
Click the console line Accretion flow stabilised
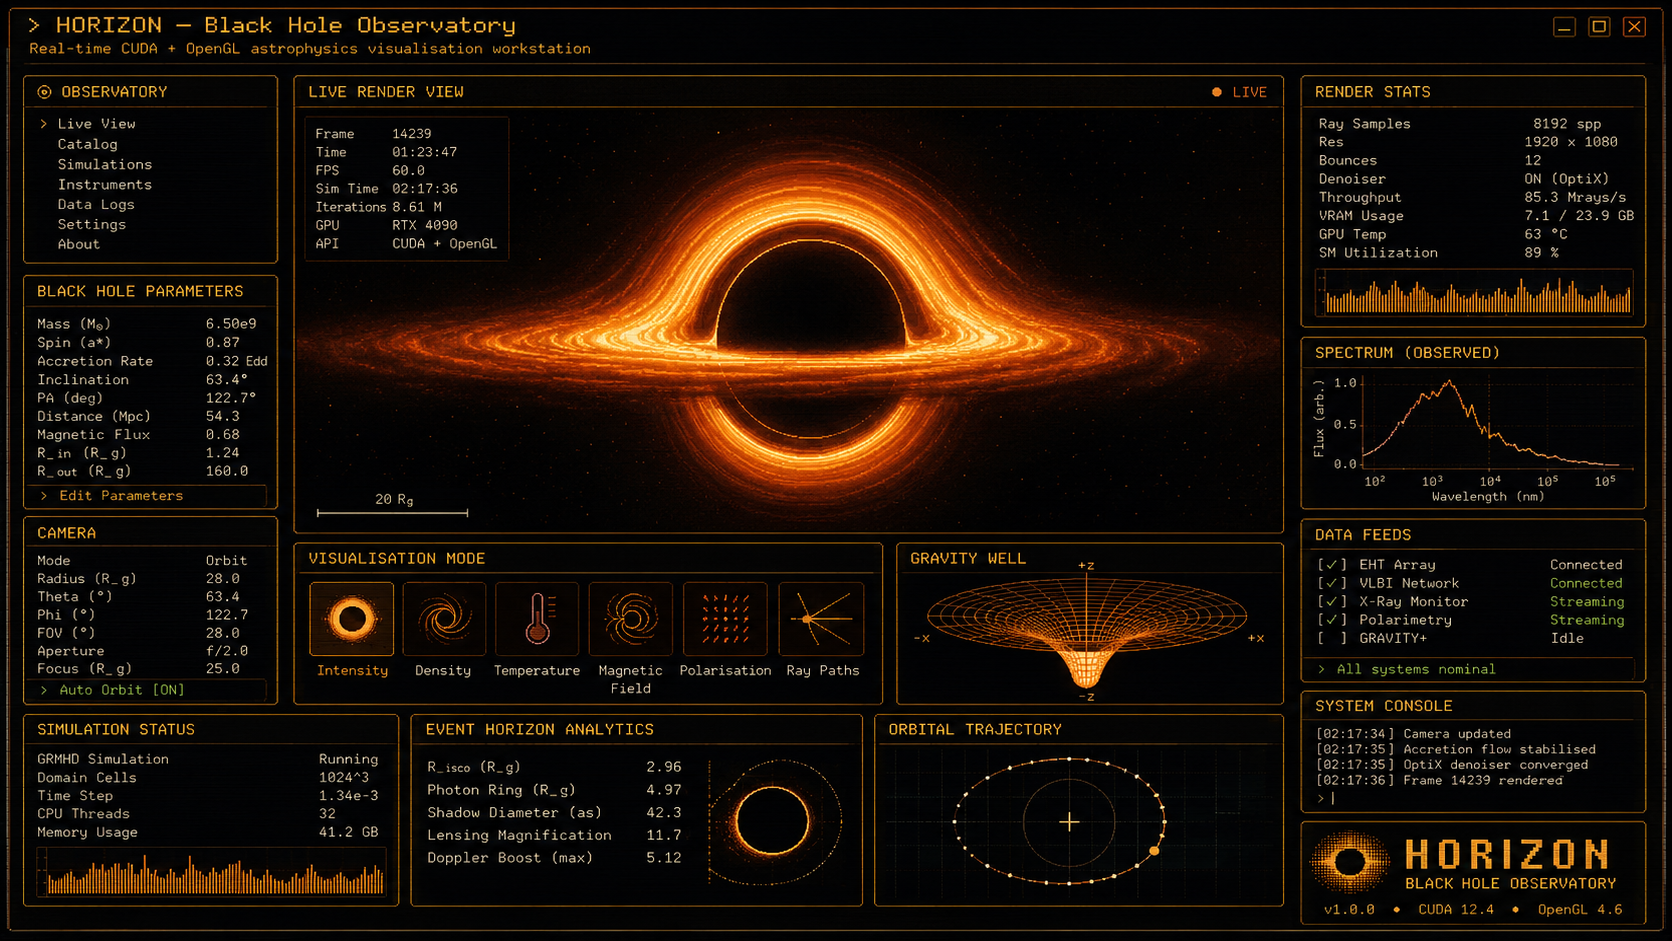point(1456,749)
